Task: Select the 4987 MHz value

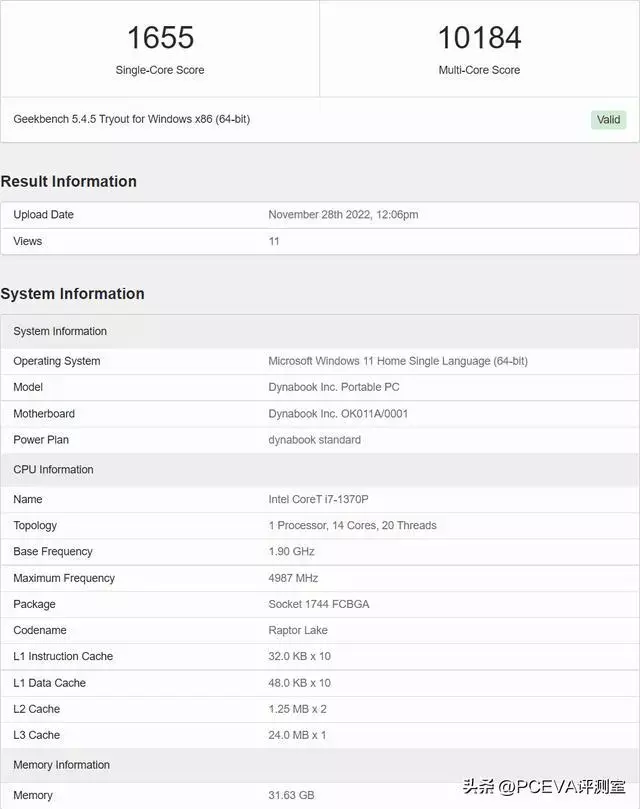Action: pyautogui.click(x=293, y=578)
